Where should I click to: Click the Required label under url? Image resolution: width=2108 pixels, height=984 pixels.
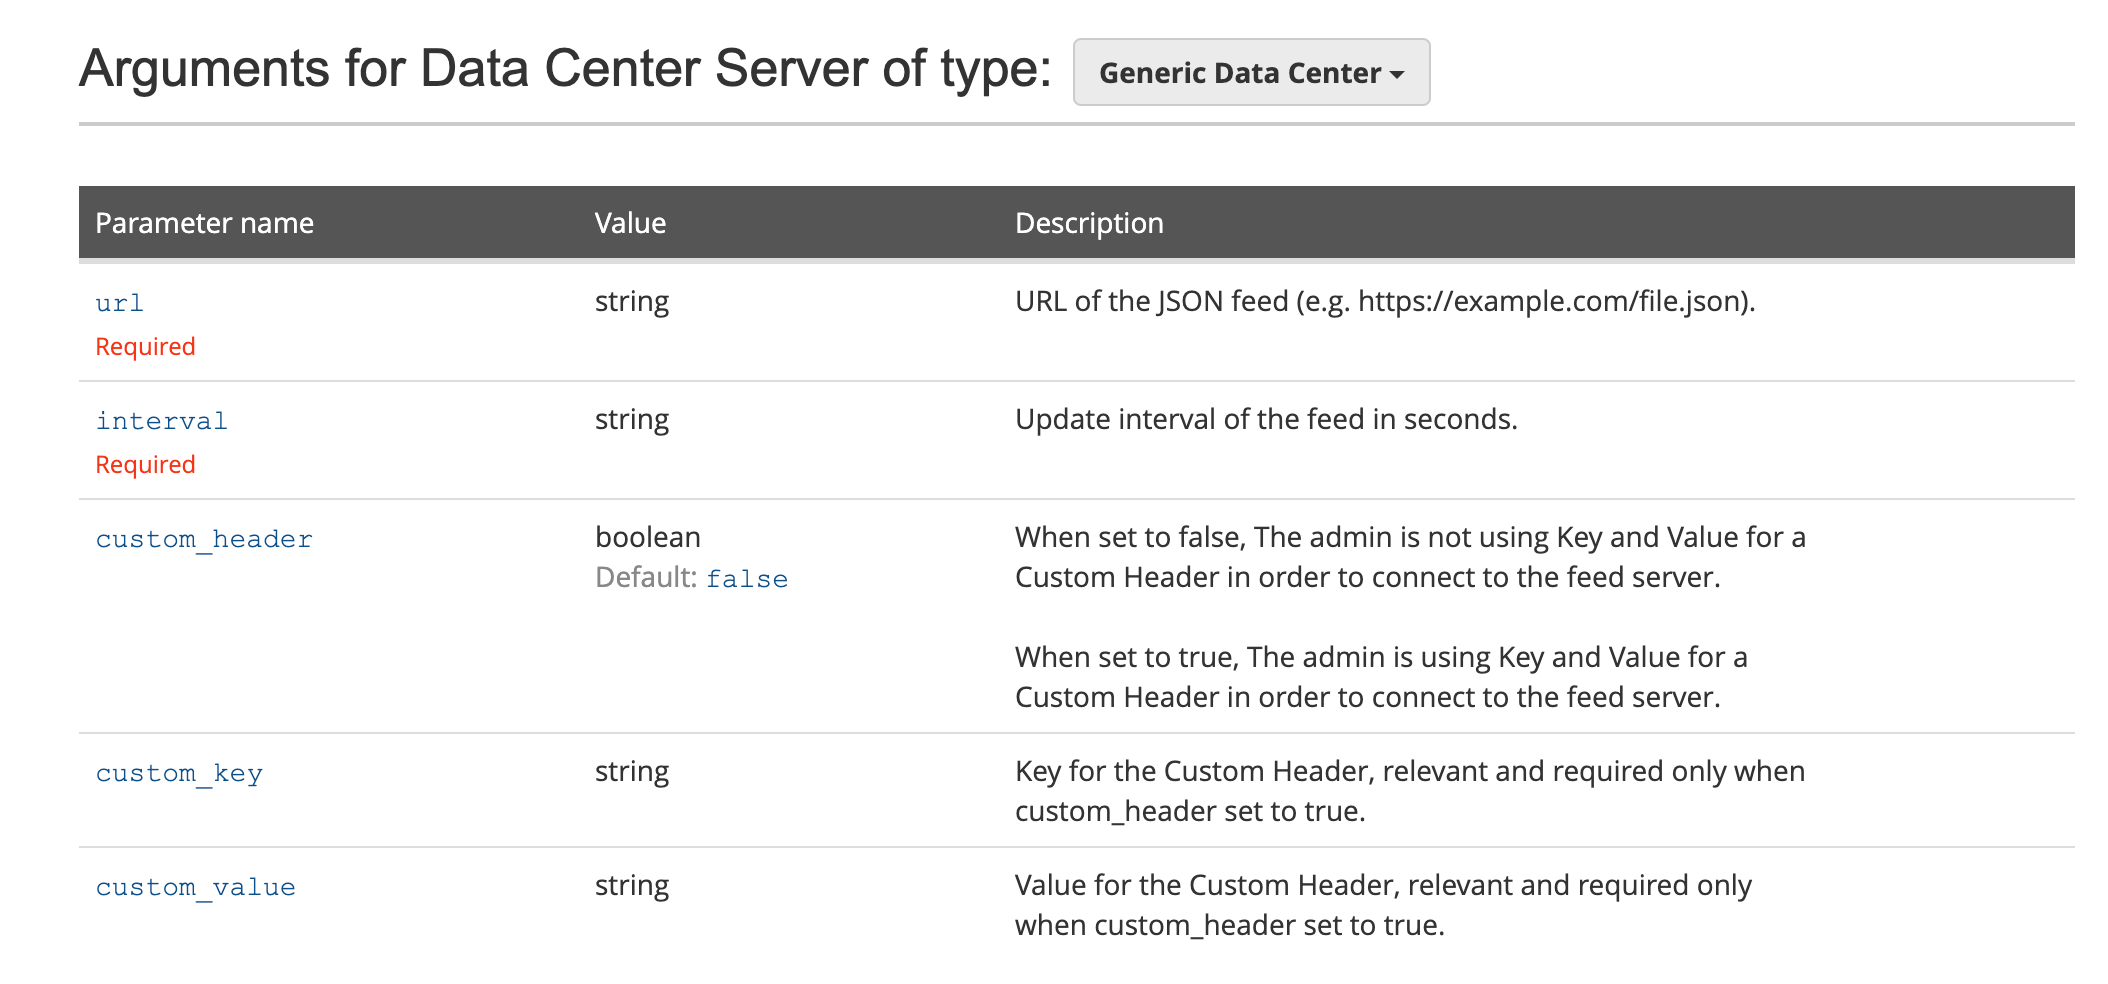coord(145,346)
